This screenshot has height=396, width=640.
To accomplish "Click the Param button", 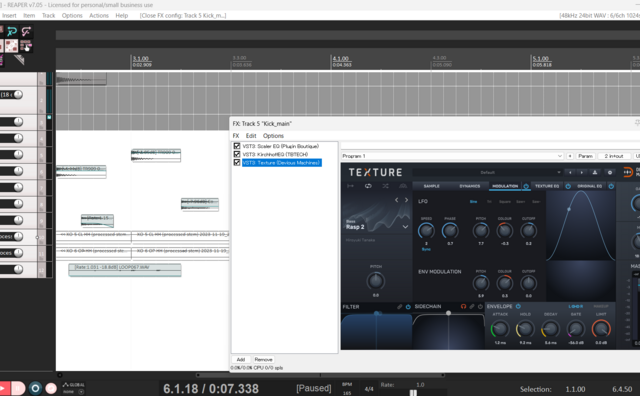I will pos(585,156).
